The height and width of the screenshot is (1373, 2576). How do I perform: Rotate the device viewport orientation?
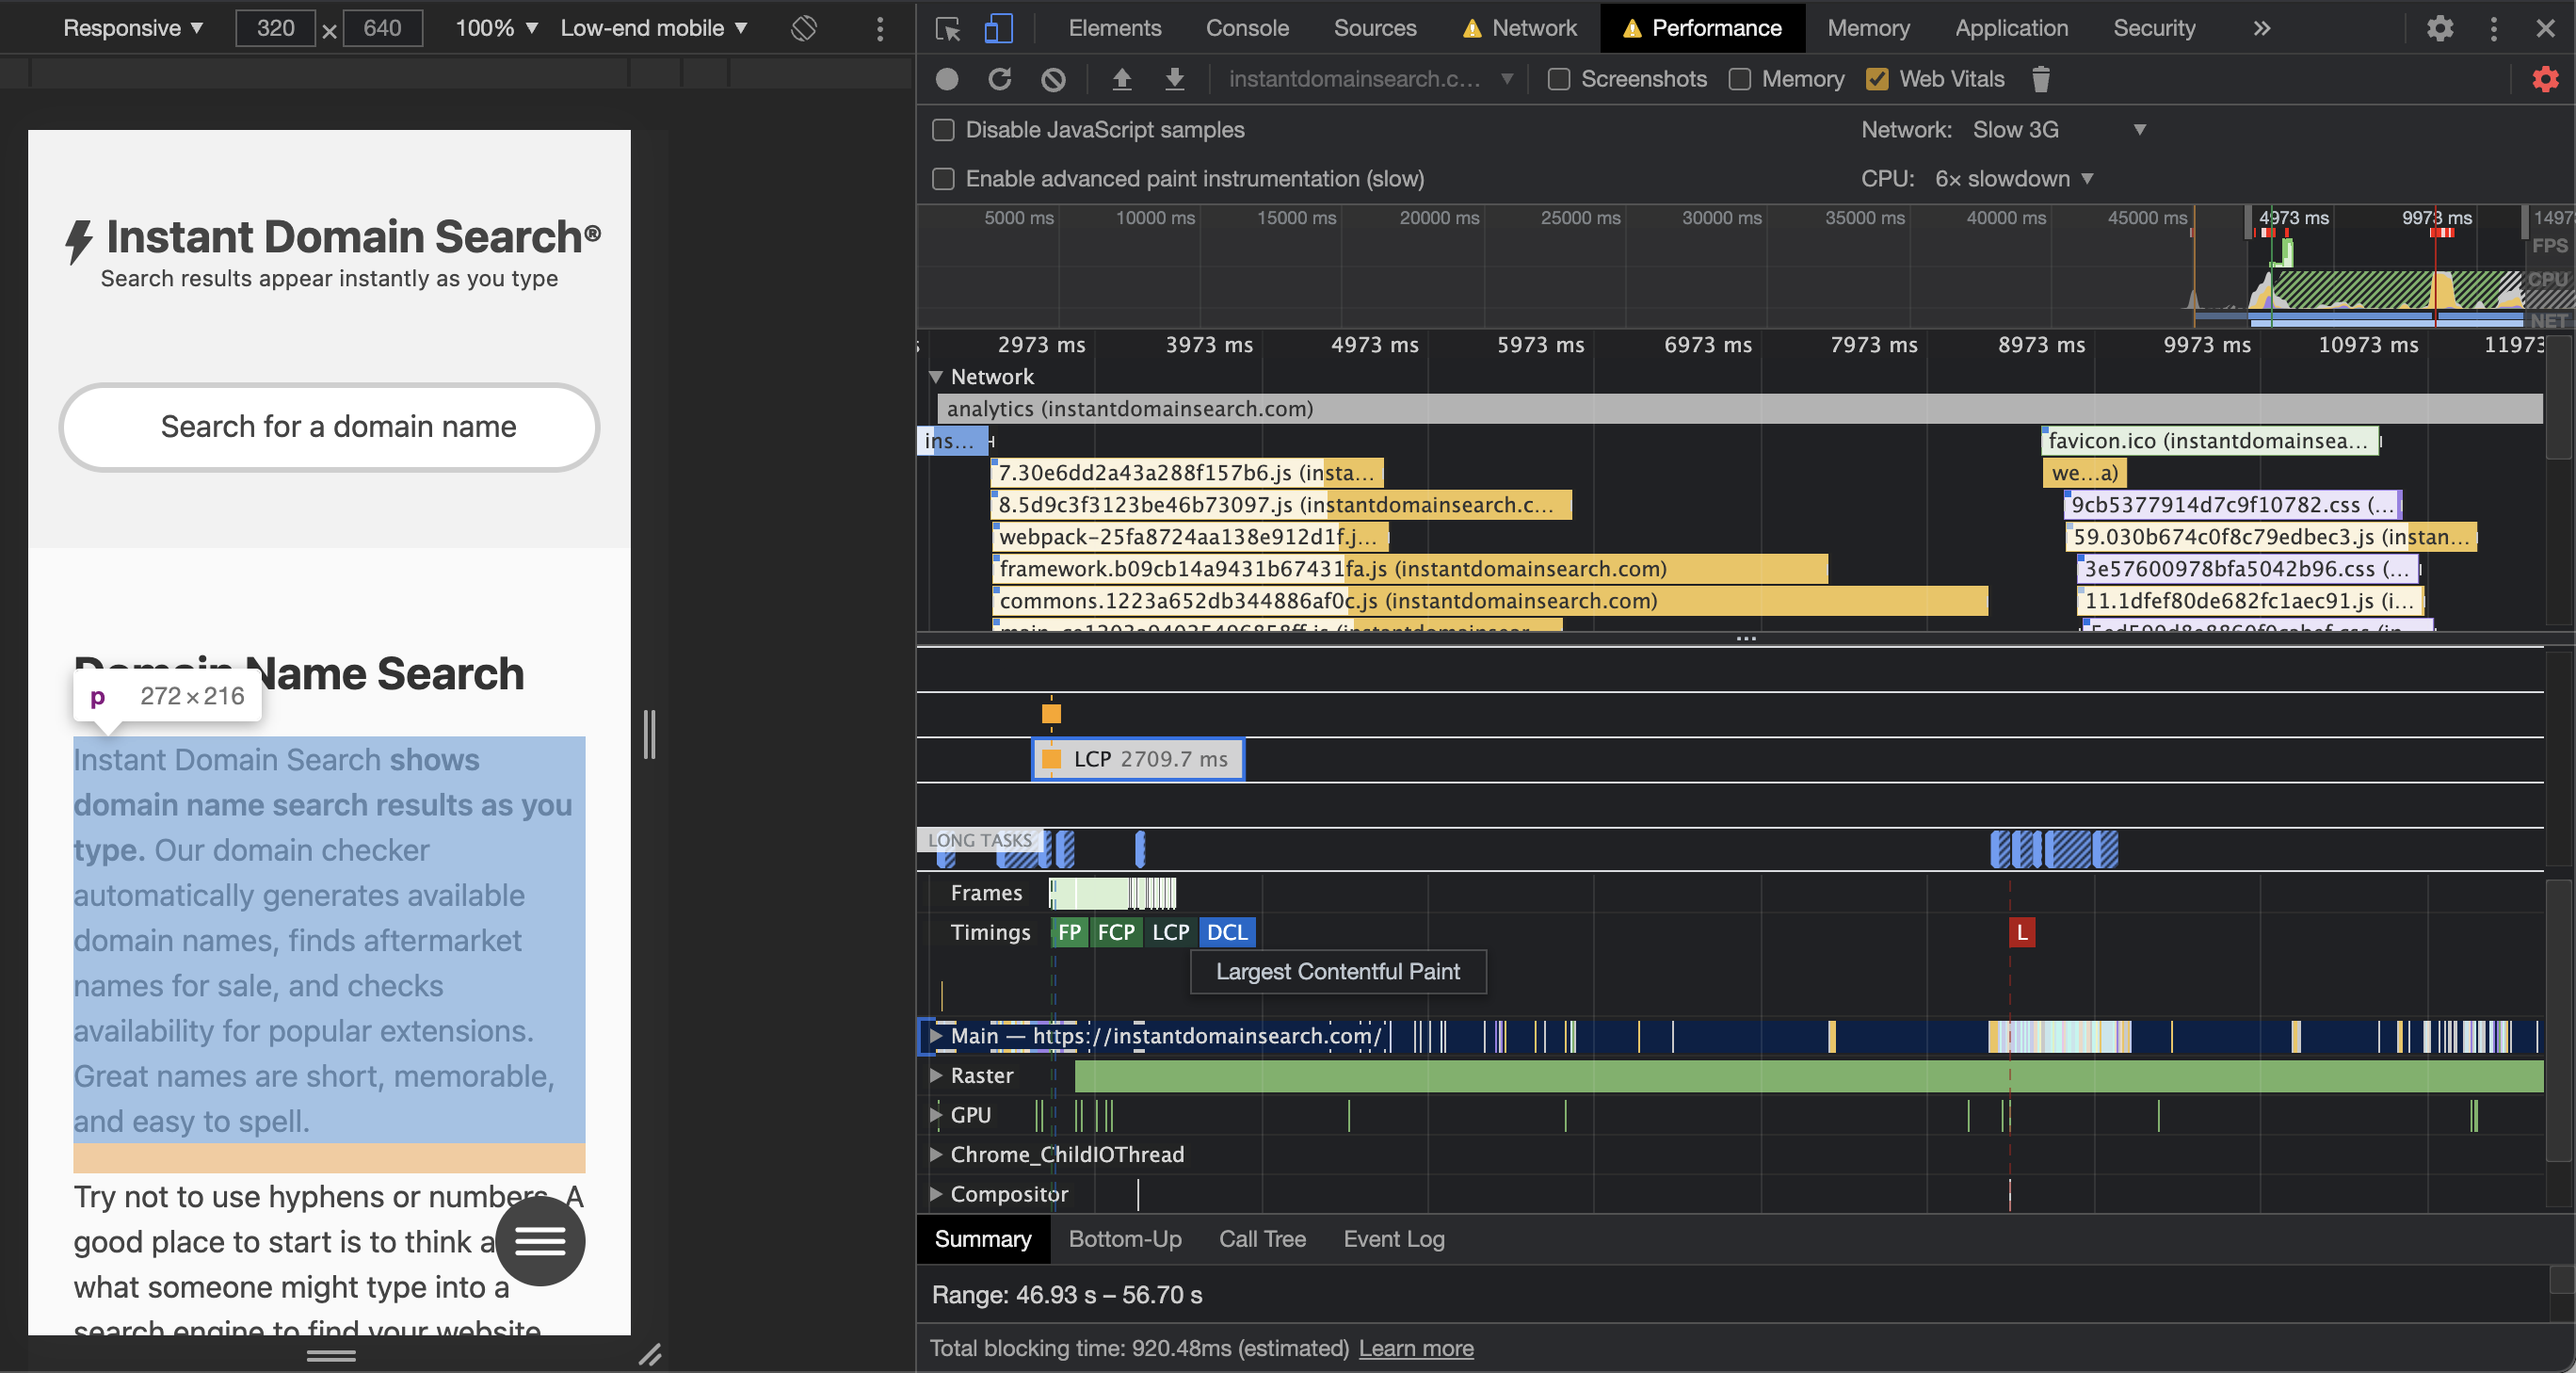[x=804, y=28]
